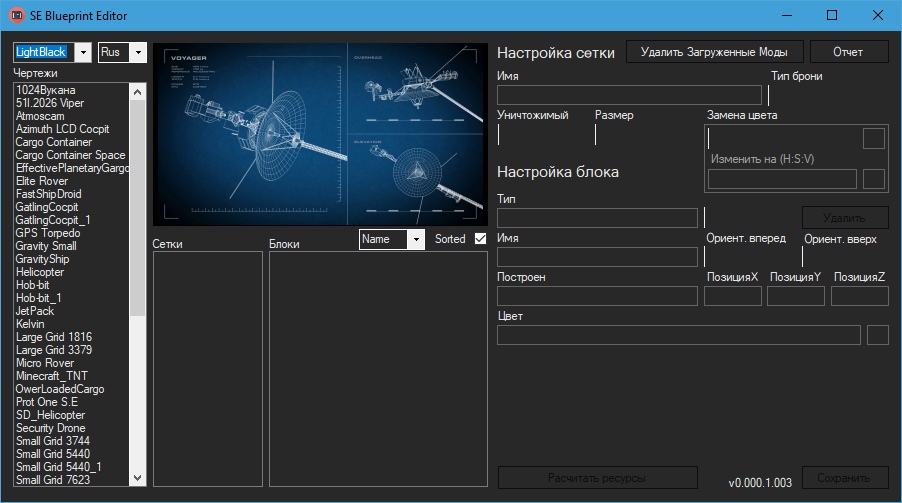902x503 pixels.
Task: Select the Small Grid 7623 blueprint
Action: (72, 480)
